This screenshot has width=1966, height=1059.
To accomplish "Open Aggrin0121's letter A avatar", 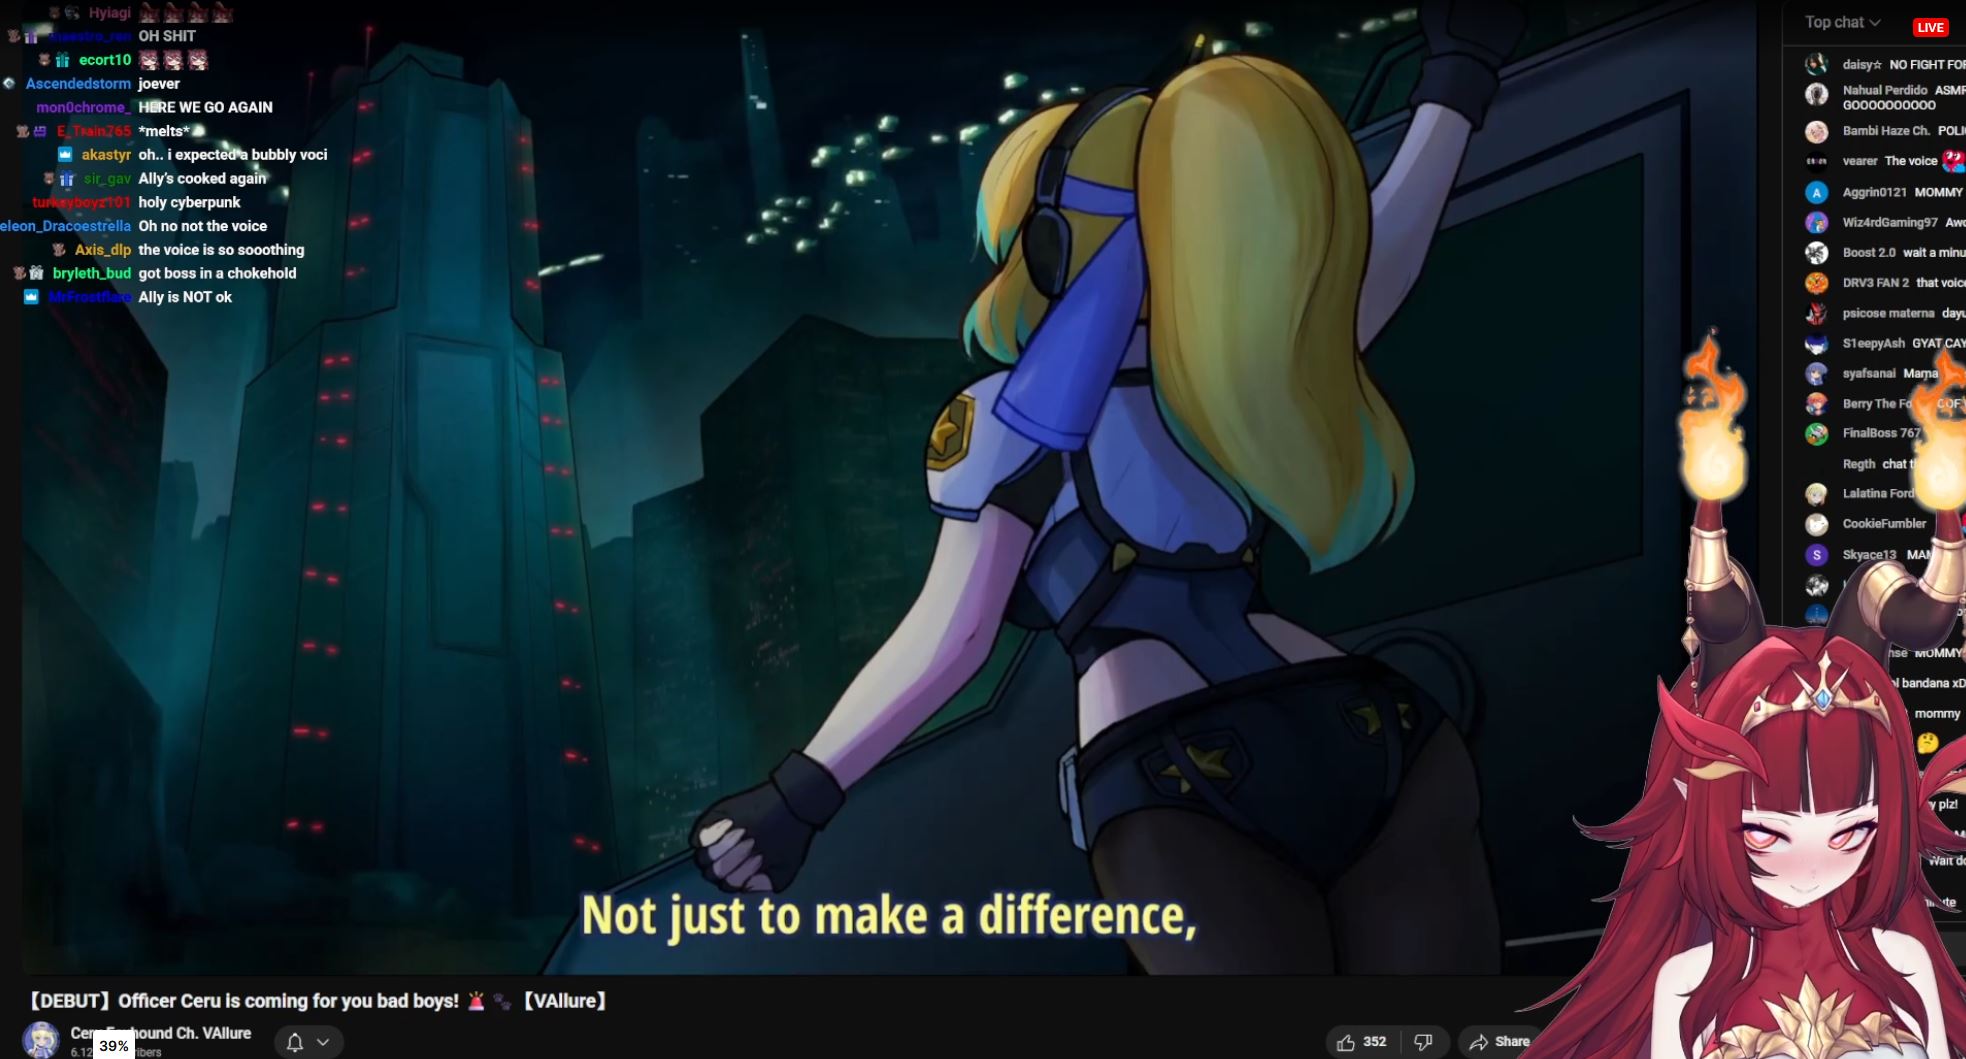I will pyautogui.click(x=1817, y=192).
